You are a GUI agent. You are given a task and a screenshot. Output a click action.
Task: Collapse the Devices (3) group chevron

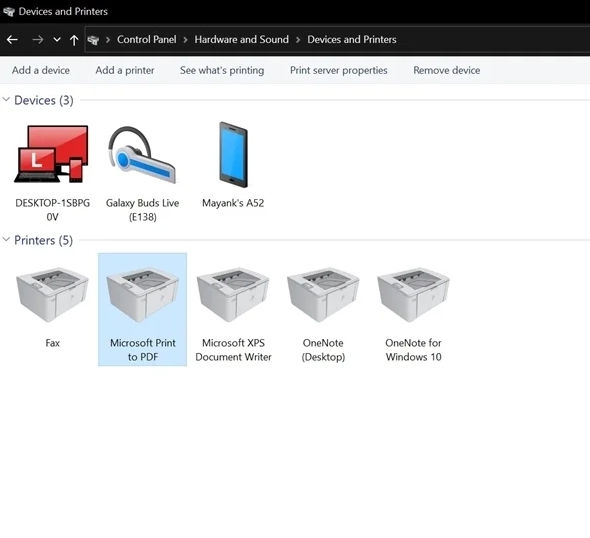tap(6, 100)
